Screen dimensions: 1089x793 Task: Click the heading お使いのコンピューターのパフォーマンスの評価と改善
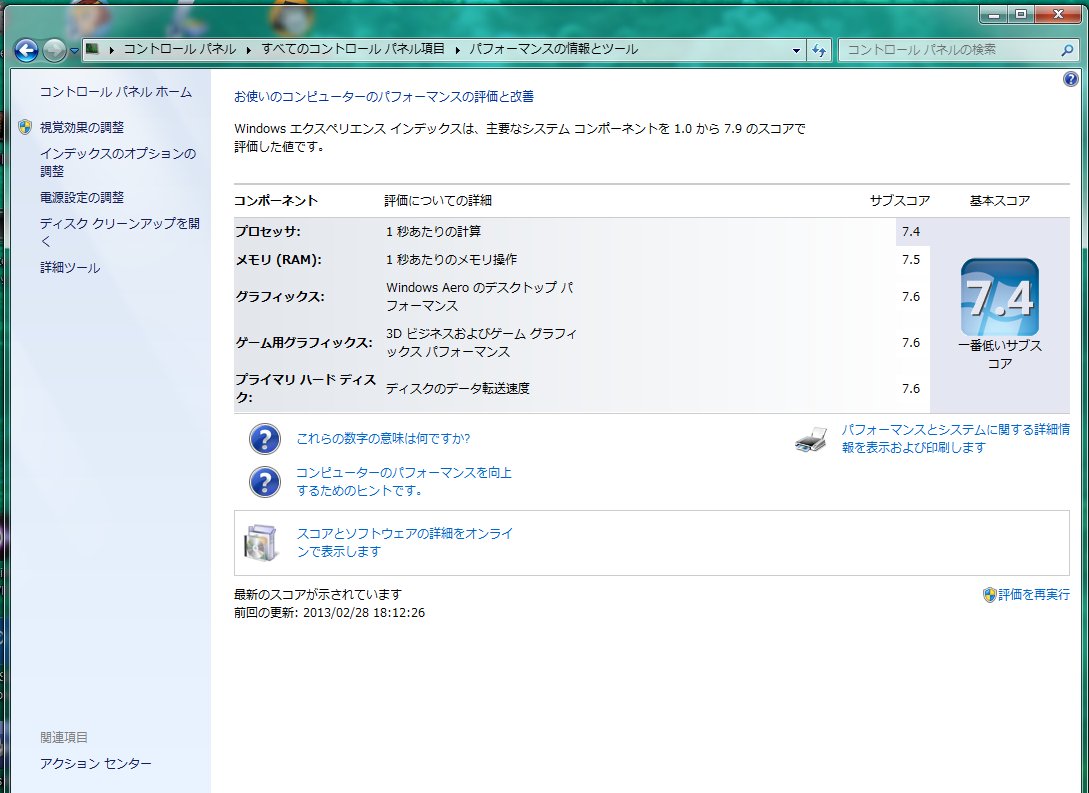[x=384, y=97]
